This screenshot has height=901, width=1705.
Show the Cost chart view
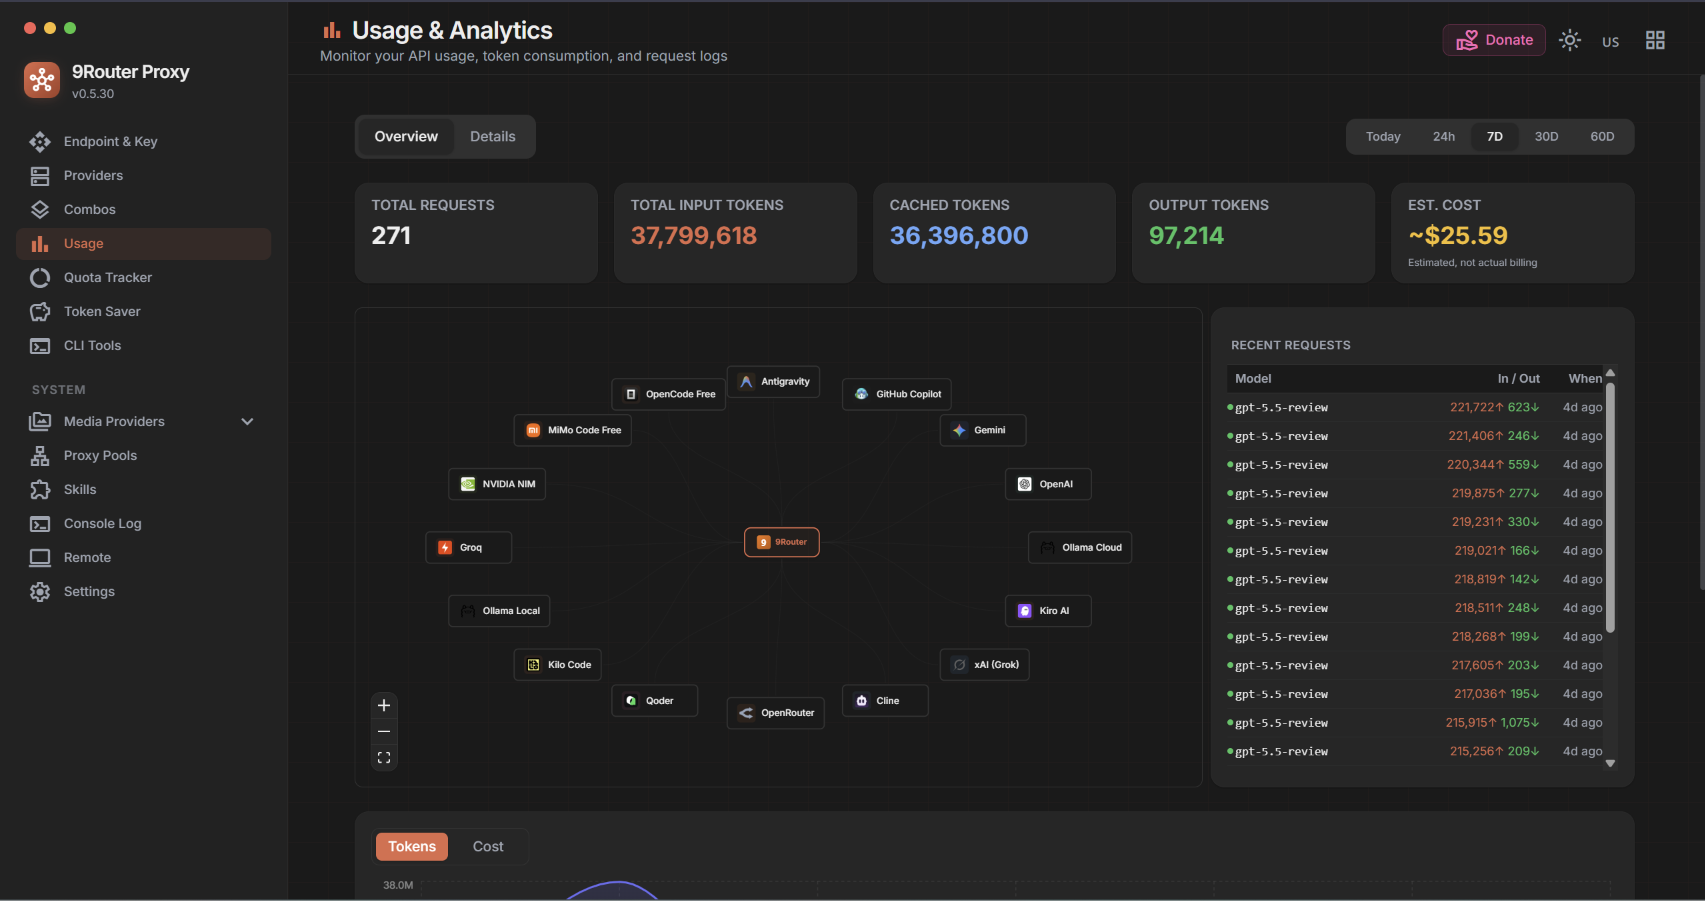coord(488,847)
